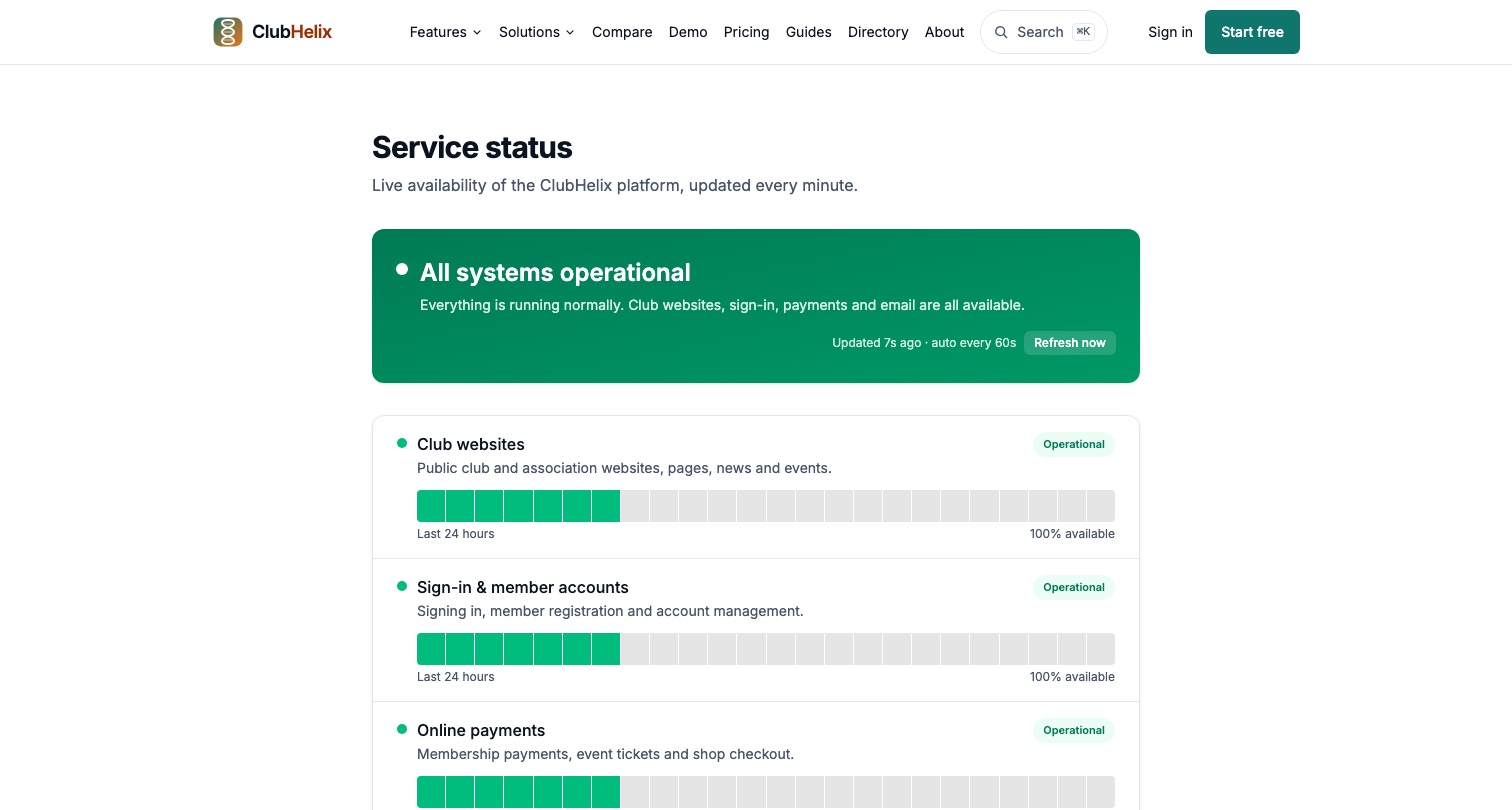Click Last 24 hours under Sign-in accounts
1512x810 pixels.
tap(456, 677)
